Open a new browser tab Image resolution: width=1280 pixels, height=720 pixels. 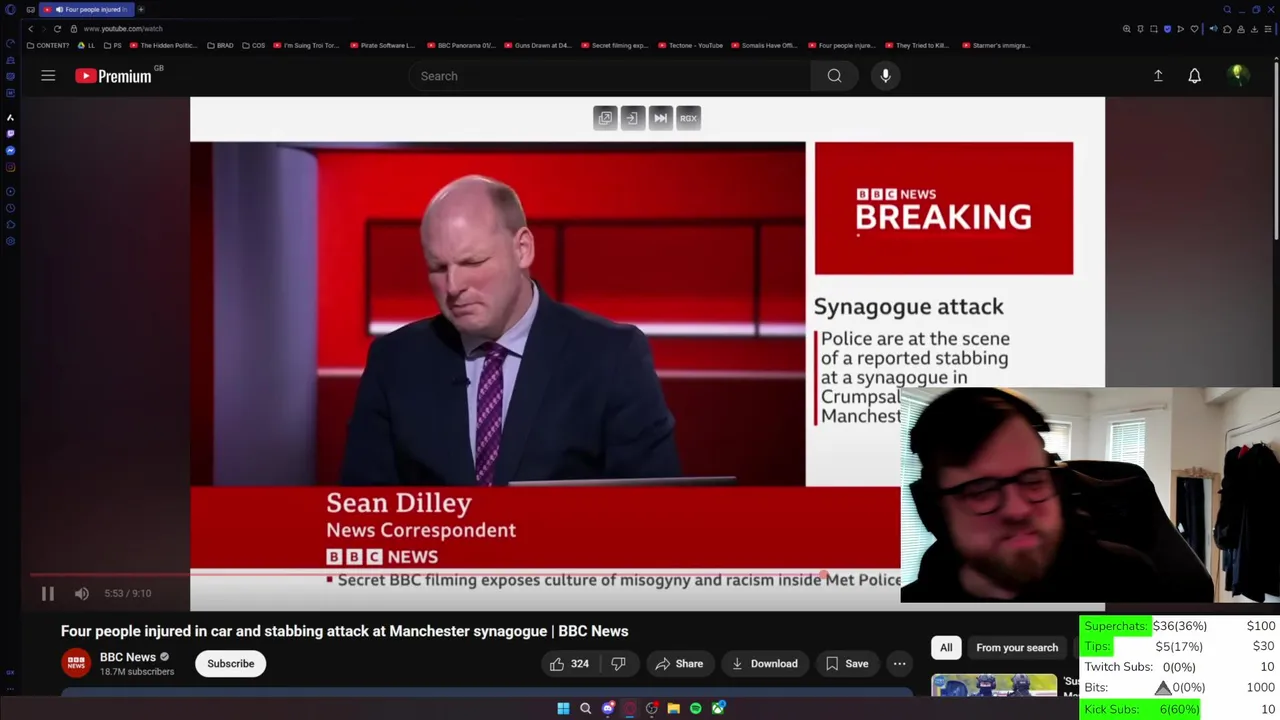coord(141,9)
